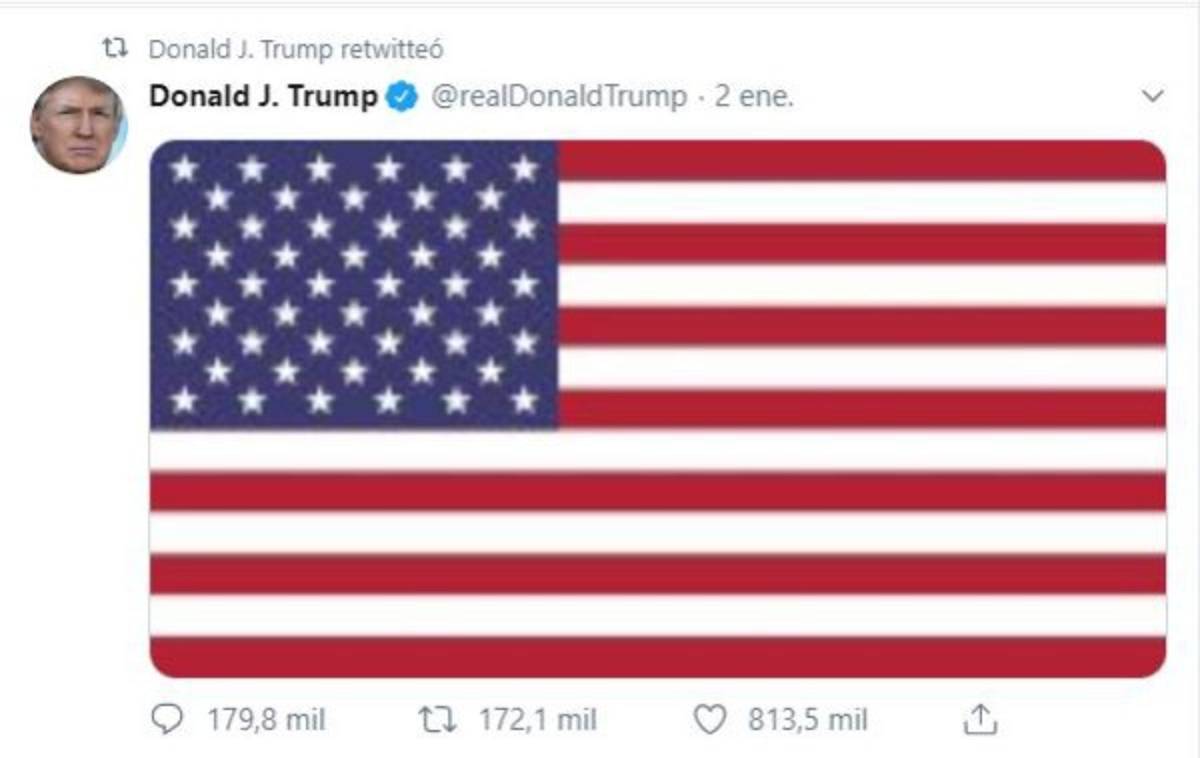Viewport: 1200px width, 758px height.
Task: Open the @realDonaldTrump handle
Action: [559, 97]
